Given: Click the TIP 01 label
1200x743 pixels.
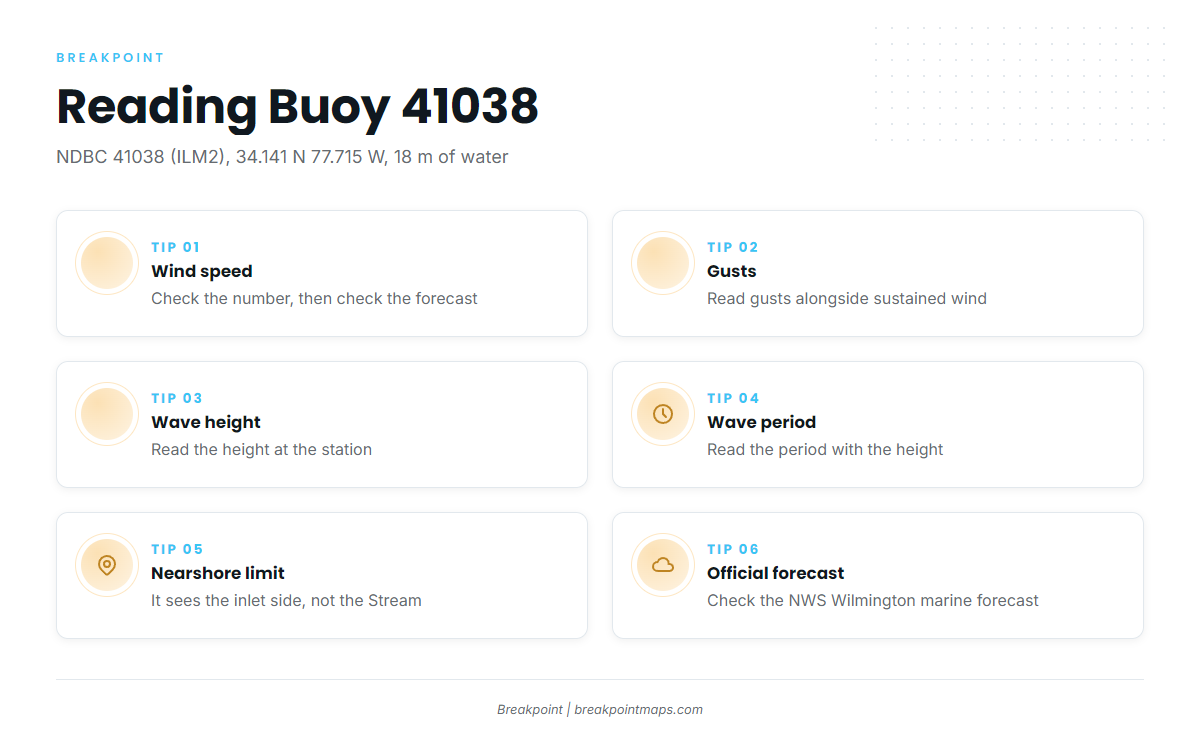Looking at the screenshot, I should tap(176, 247).
